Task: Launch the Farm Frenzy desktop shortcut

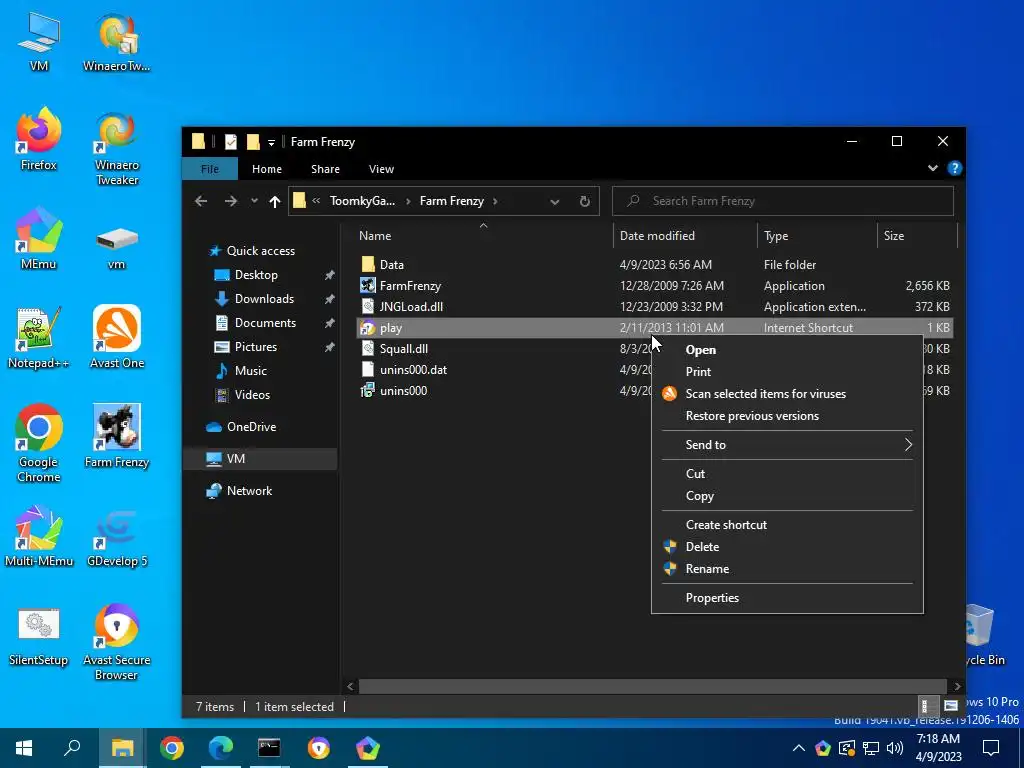Action: (116, 436)
